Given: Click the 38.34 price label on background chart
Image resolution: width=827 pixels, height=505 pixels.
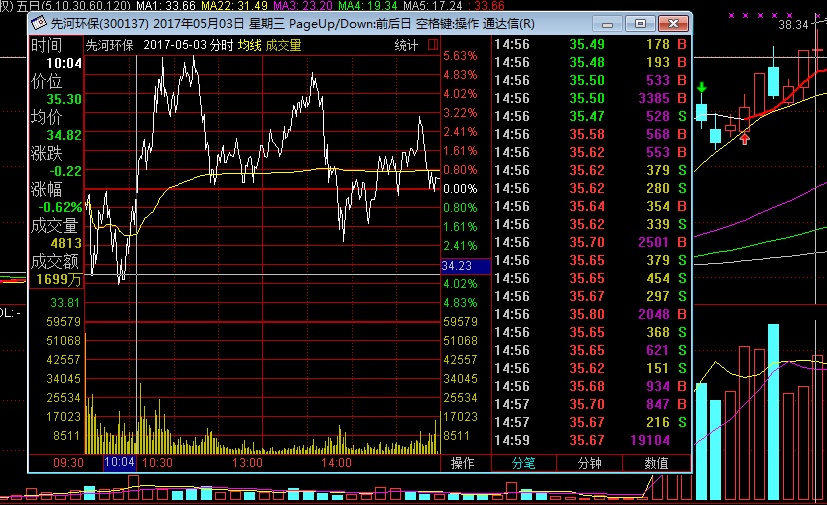Looking at the screenshot, I should coord(793,25).
